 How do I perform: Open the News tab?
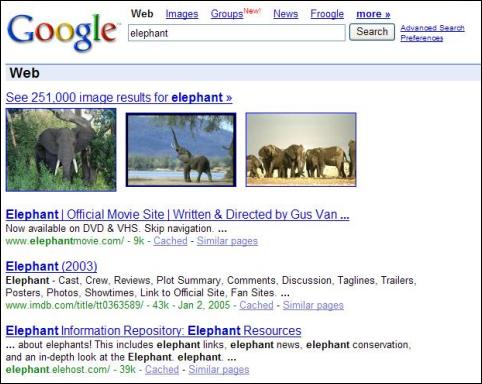(286, 14)
